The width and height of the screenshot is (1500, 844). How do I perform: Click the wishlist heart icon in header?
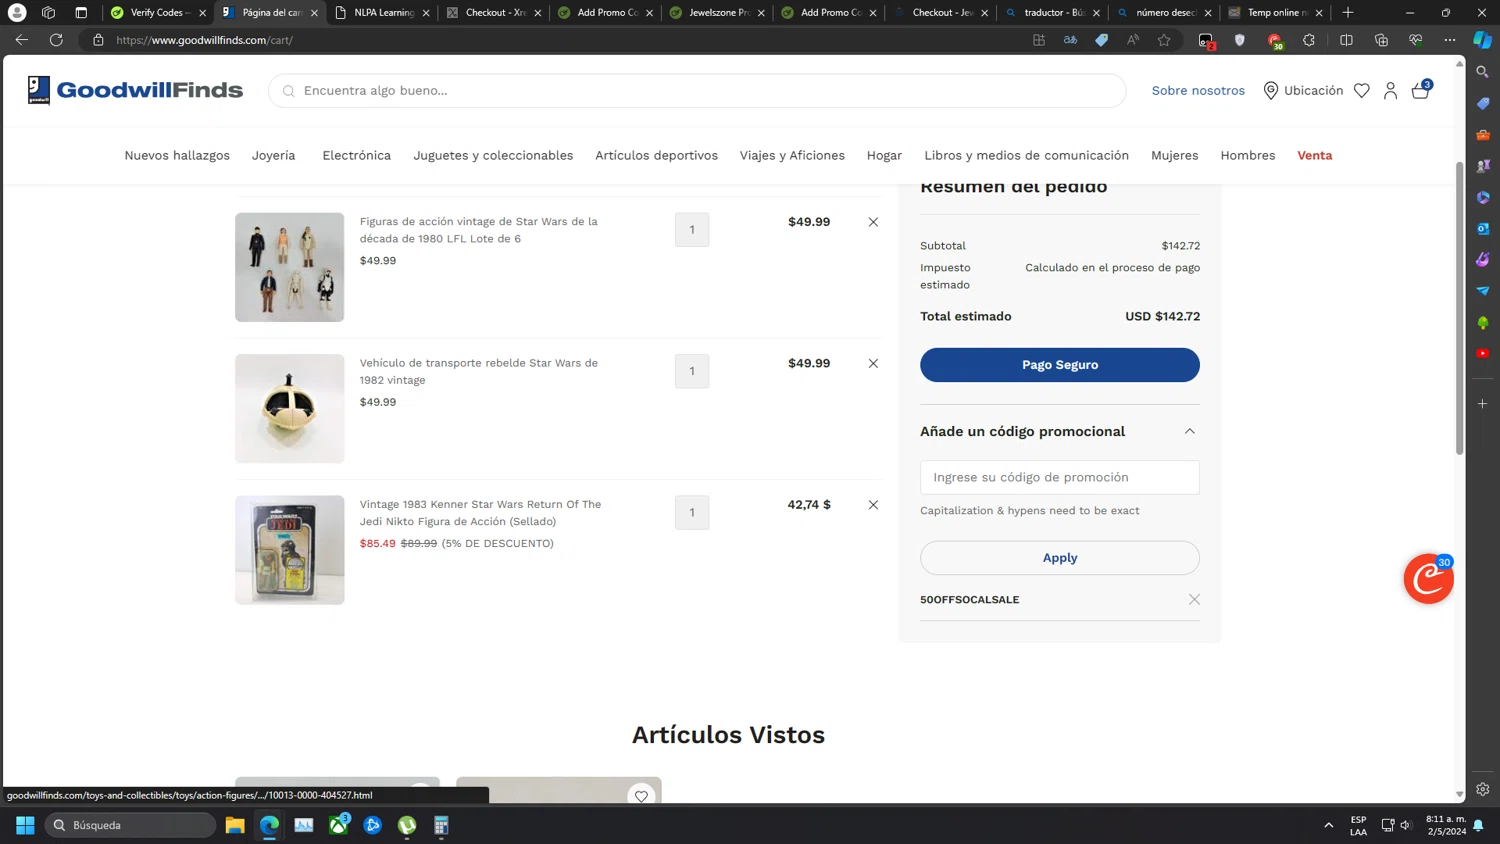click(1361, 91)
